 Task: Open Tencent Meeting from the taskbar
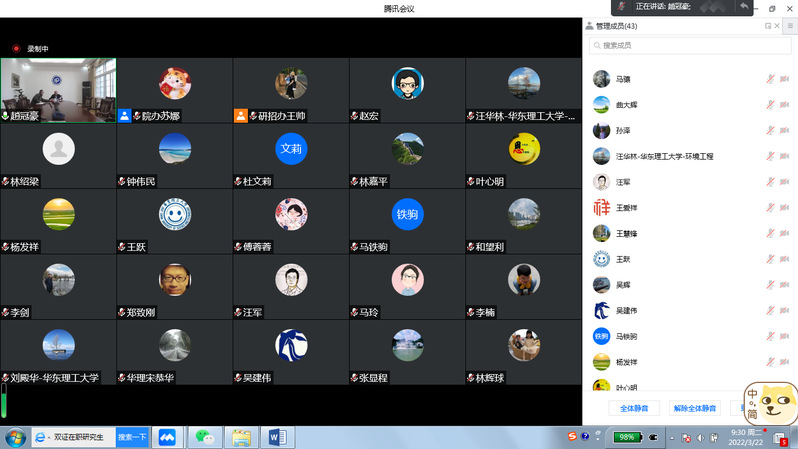[x=167, y=437]
